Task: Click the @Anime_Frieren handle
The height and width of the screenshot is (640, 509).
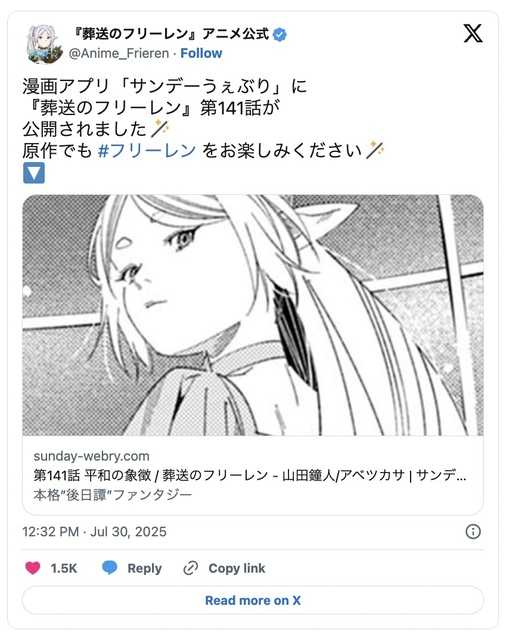Action: tap(119, 53)
